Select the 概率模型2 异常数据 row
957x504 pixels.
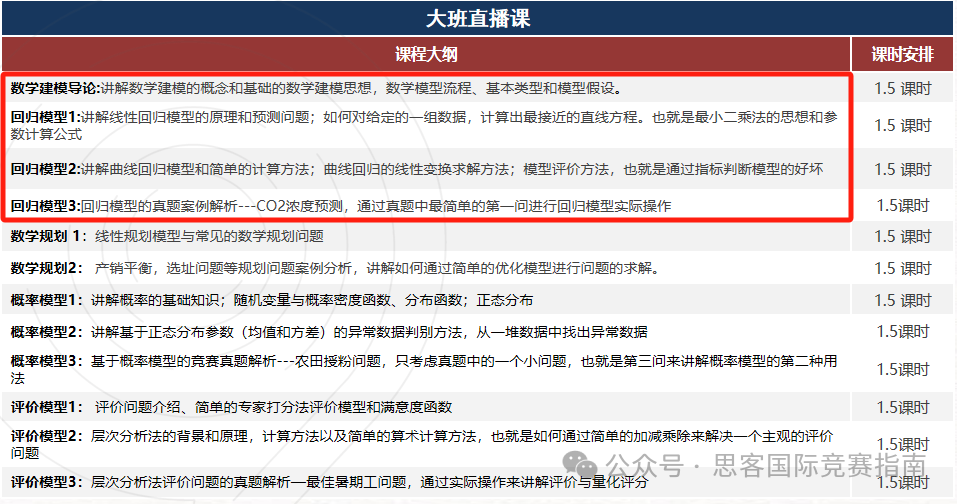pyautogui.click(x=328, y=332)
